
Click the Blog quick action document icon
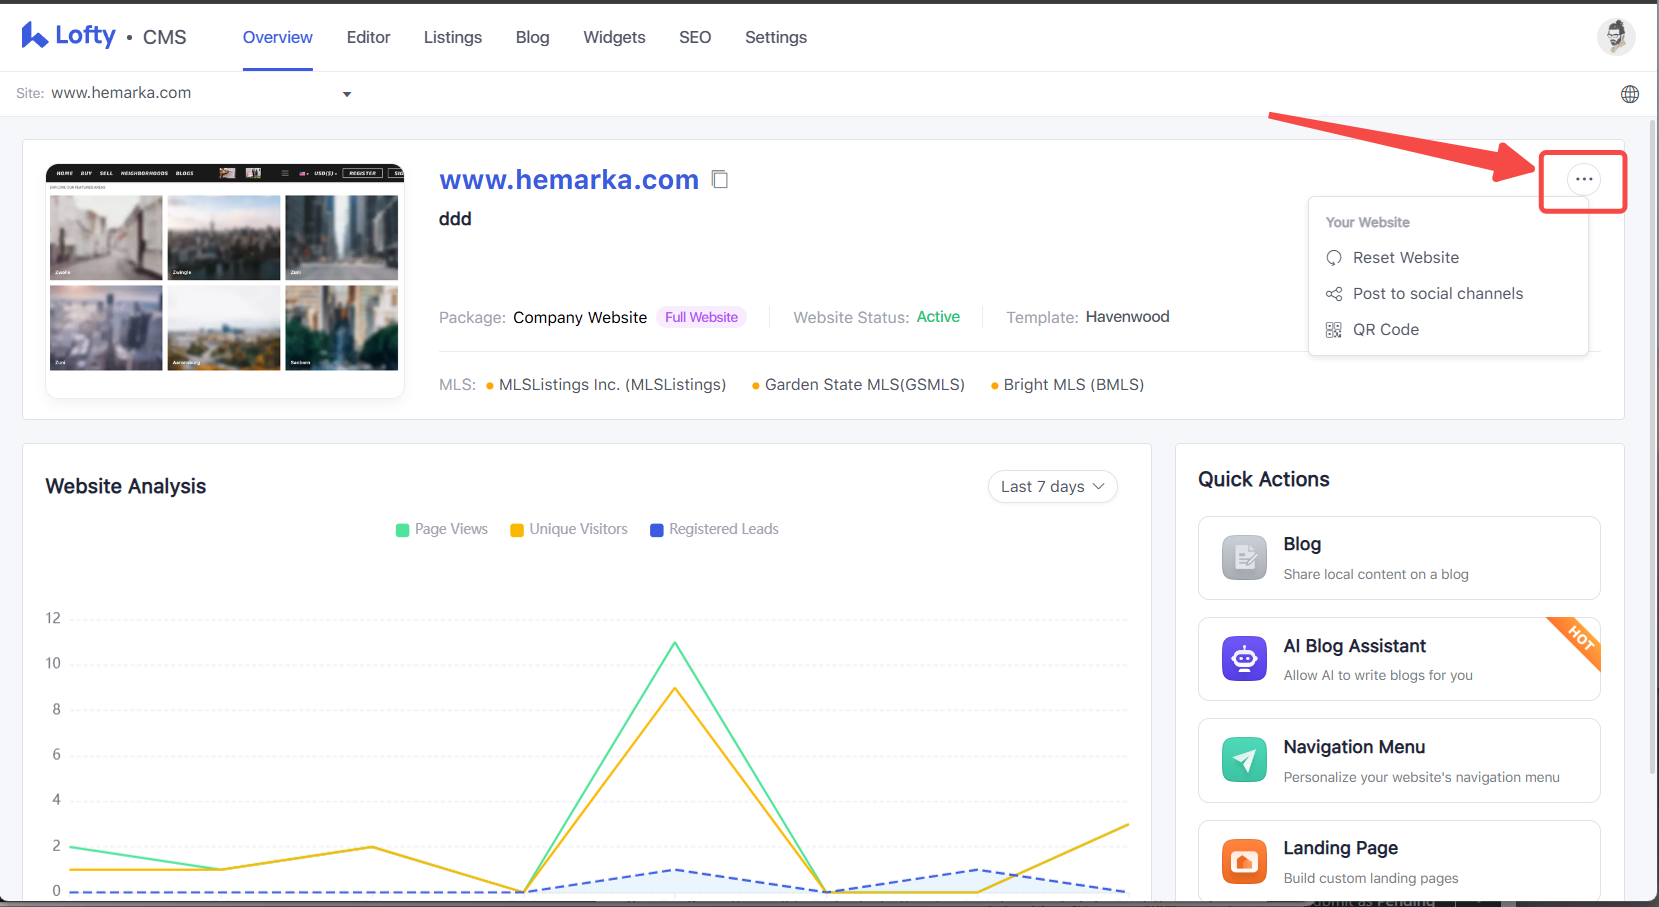click(x=1244, y=558)
